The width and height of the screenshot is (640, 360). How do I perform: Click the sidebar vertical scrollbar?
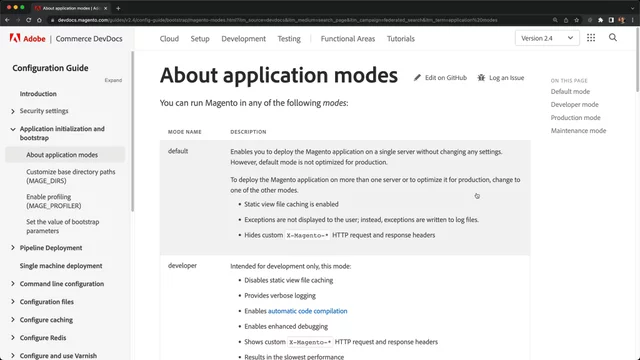(132, 131)
